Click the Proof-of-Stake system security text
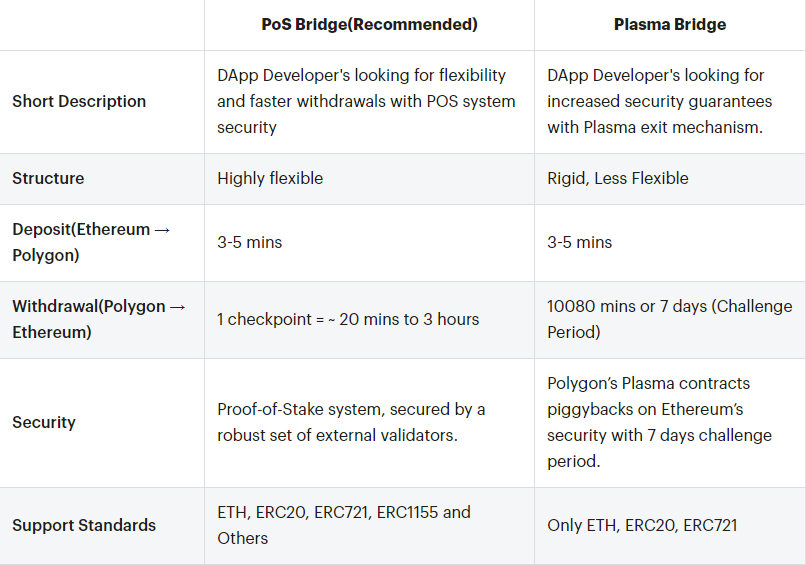Image resolution: width=806 pixels, height=565 pixels. [351, 422]
